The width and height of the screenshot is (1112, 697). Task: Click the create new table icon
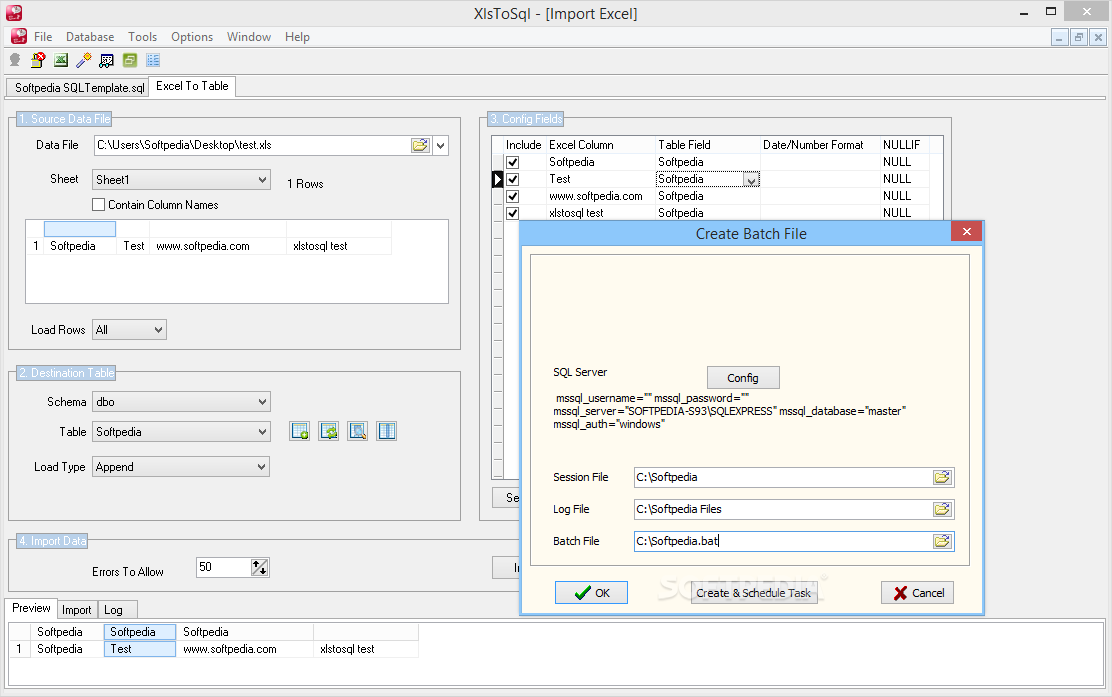tap(299, 431)
